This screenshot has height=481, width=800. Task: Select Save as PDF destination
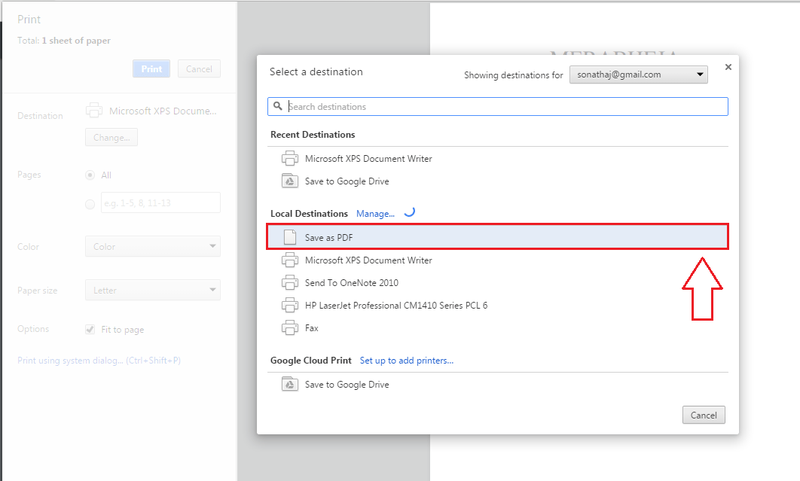pyautogui.click(x=497, y=237)
